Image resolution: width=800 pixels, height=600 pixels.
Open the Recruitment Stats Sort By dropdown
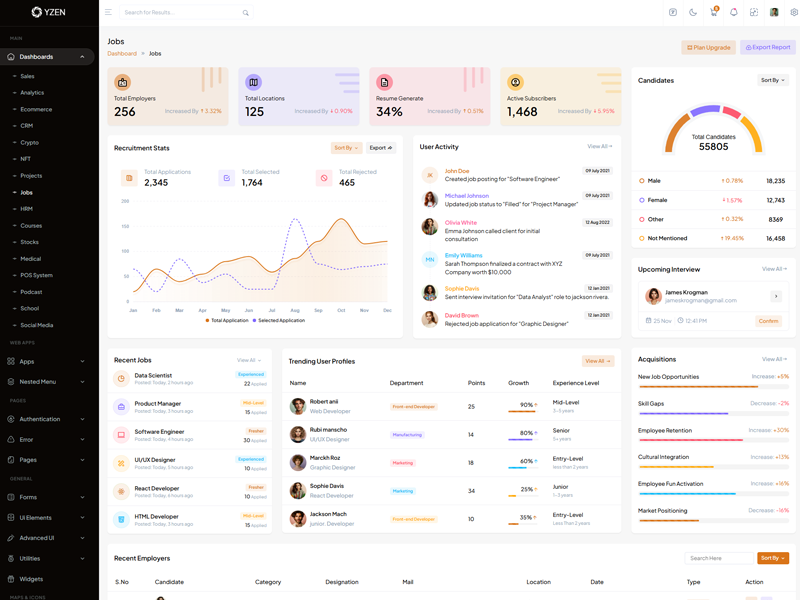345,148
